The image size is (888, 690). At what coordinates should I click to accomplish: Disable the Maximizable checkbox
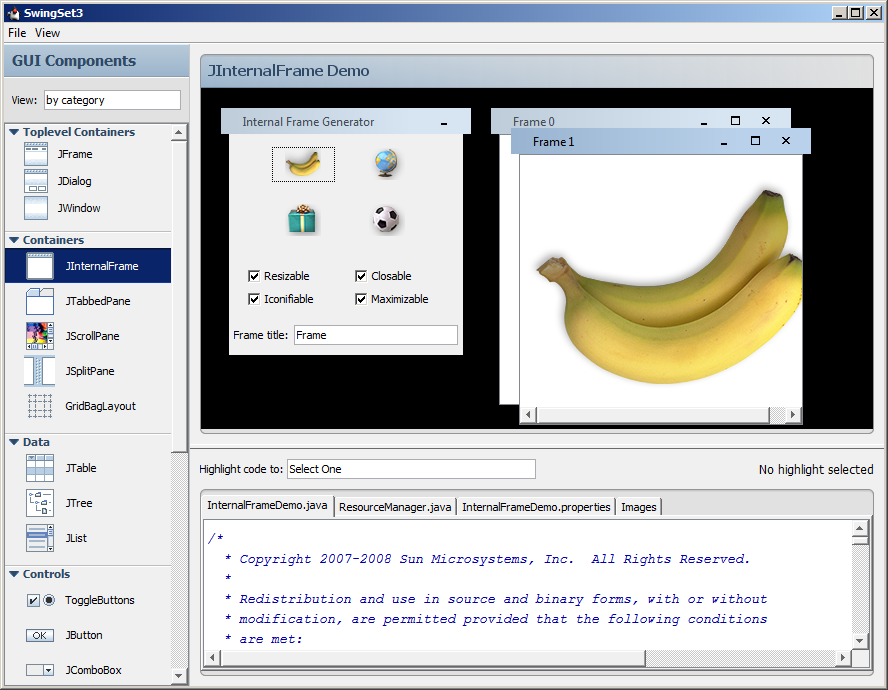point(361,299)
